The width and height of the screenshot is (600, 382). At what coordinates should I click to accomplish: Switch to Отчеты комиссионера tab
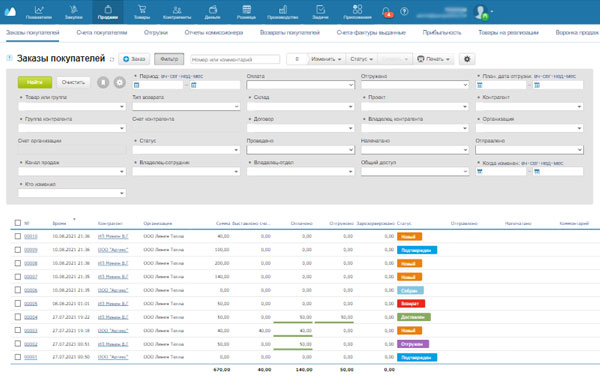click(x=214, y=33)
